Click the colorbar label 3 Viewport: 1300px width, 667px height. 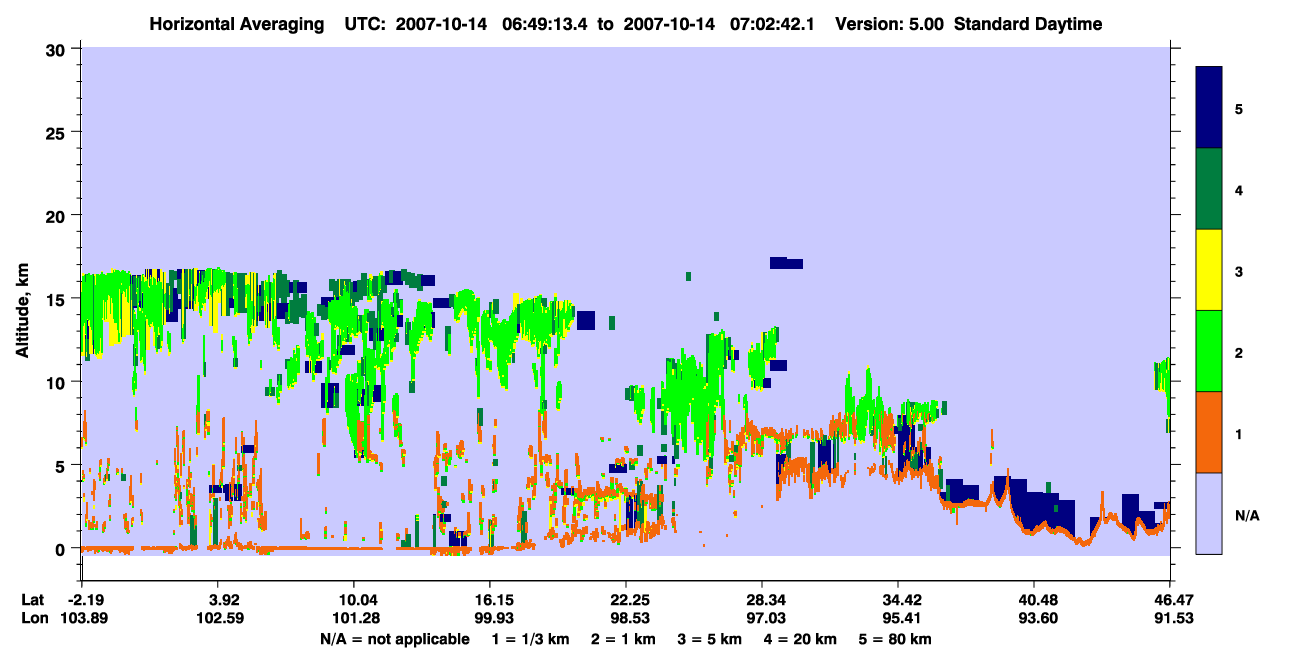click(1238, 271)
